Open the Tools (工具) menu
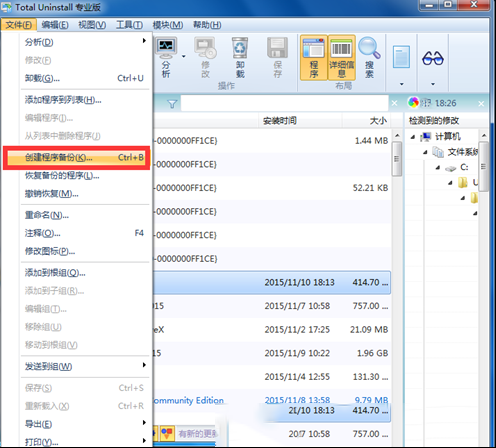This screenshot has height=448, width=496. (x=129, y=25)
